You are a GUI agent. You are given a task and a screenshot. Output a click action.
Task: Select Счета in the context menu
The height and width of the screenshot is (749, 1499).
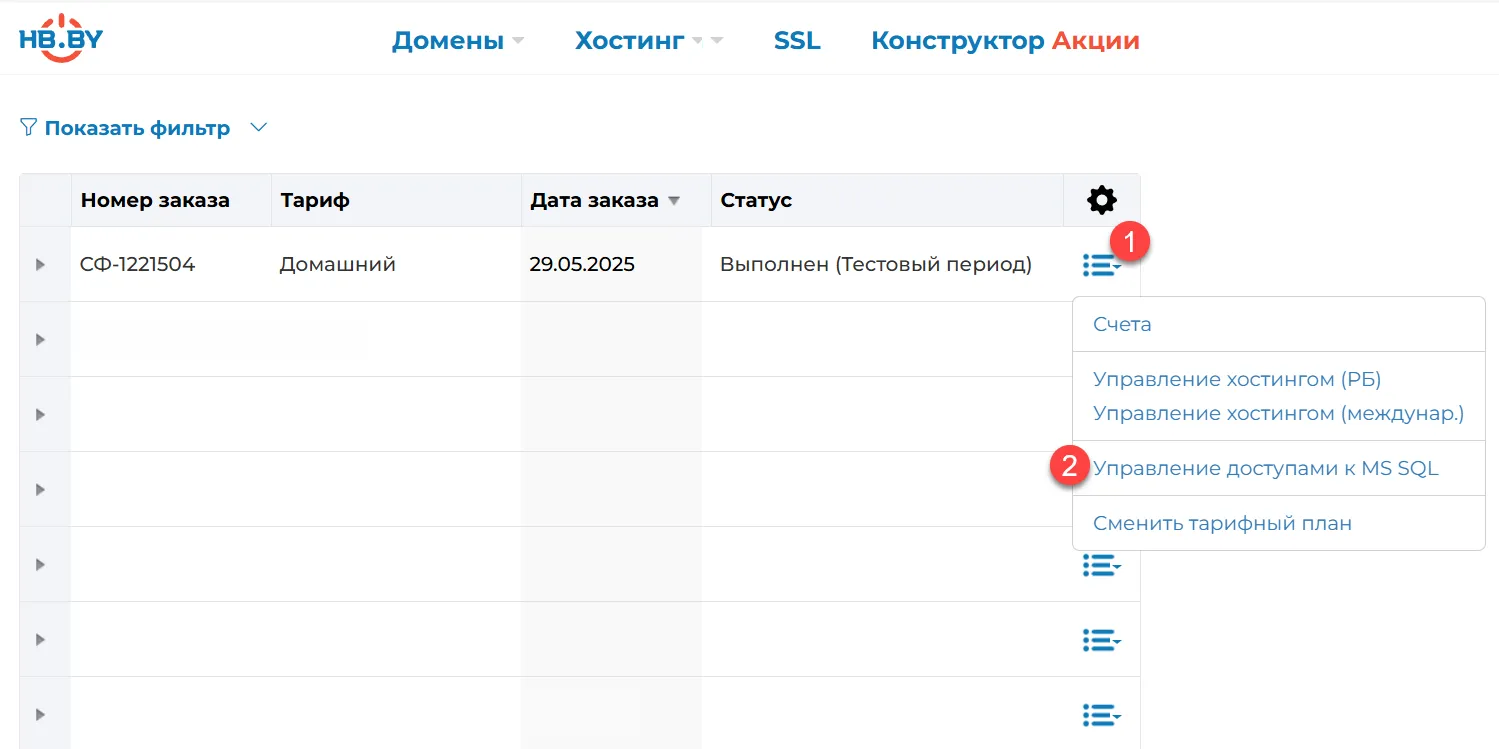[x=1121, y=324]
